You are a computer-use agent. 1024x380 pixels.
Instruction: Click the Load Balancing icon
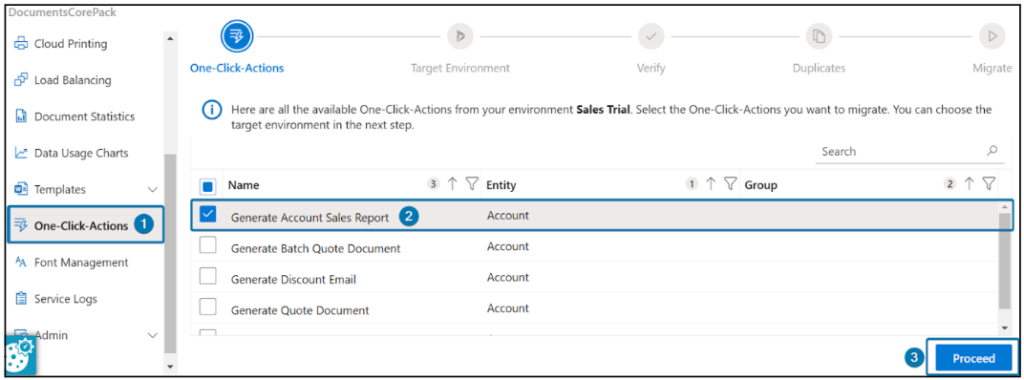(21, 80)
